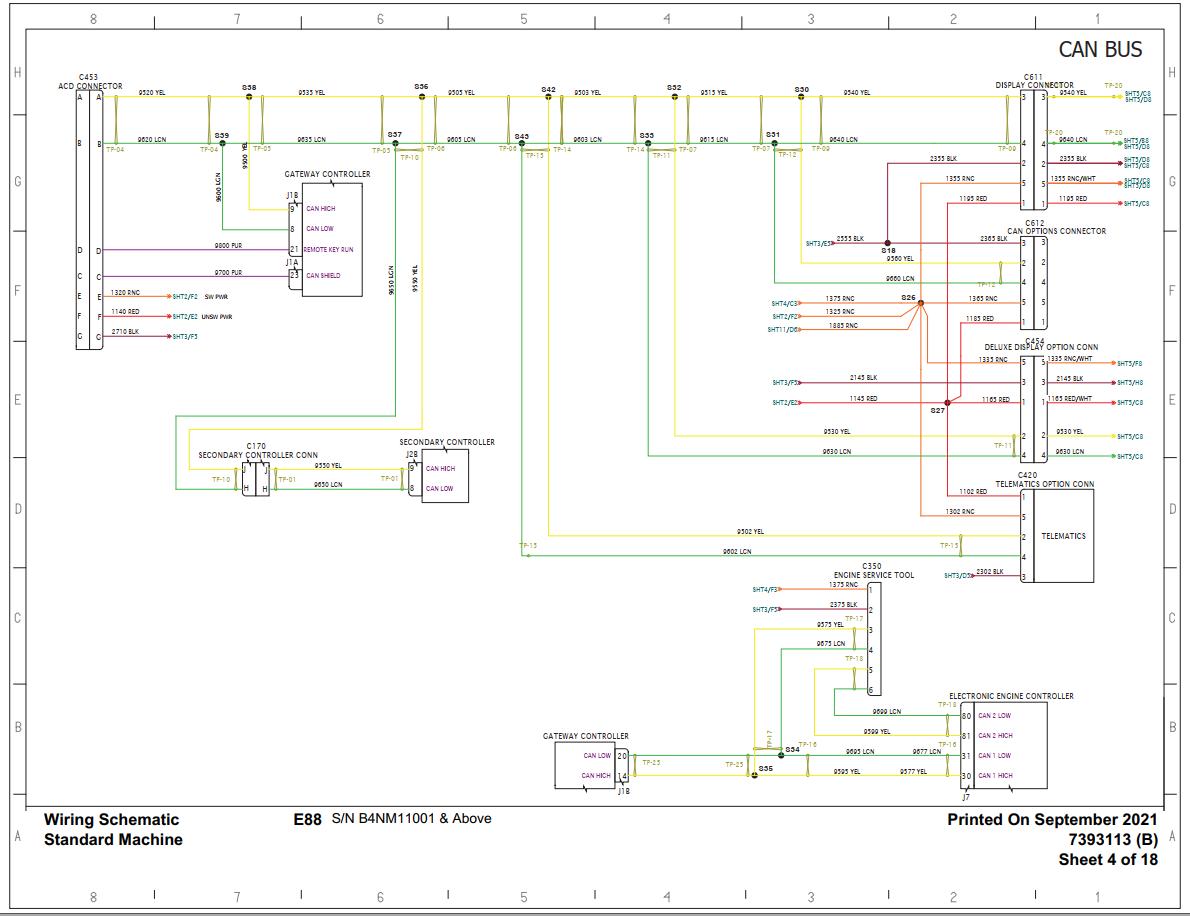This screenshot has height=916, width=1190.
Task: Select the "UNSW PWR" label
Action: point(217,316)
